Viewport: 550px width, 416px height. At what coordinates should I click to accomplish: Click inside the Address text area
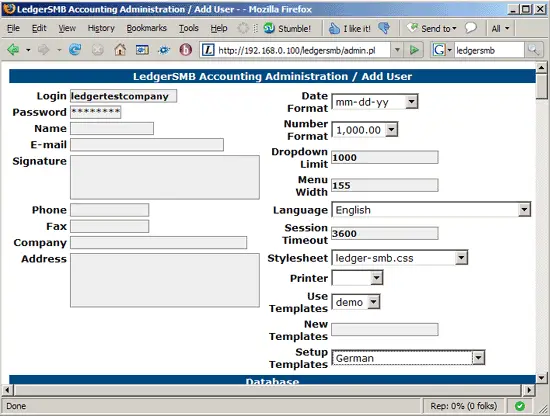(x=165, y=280)
